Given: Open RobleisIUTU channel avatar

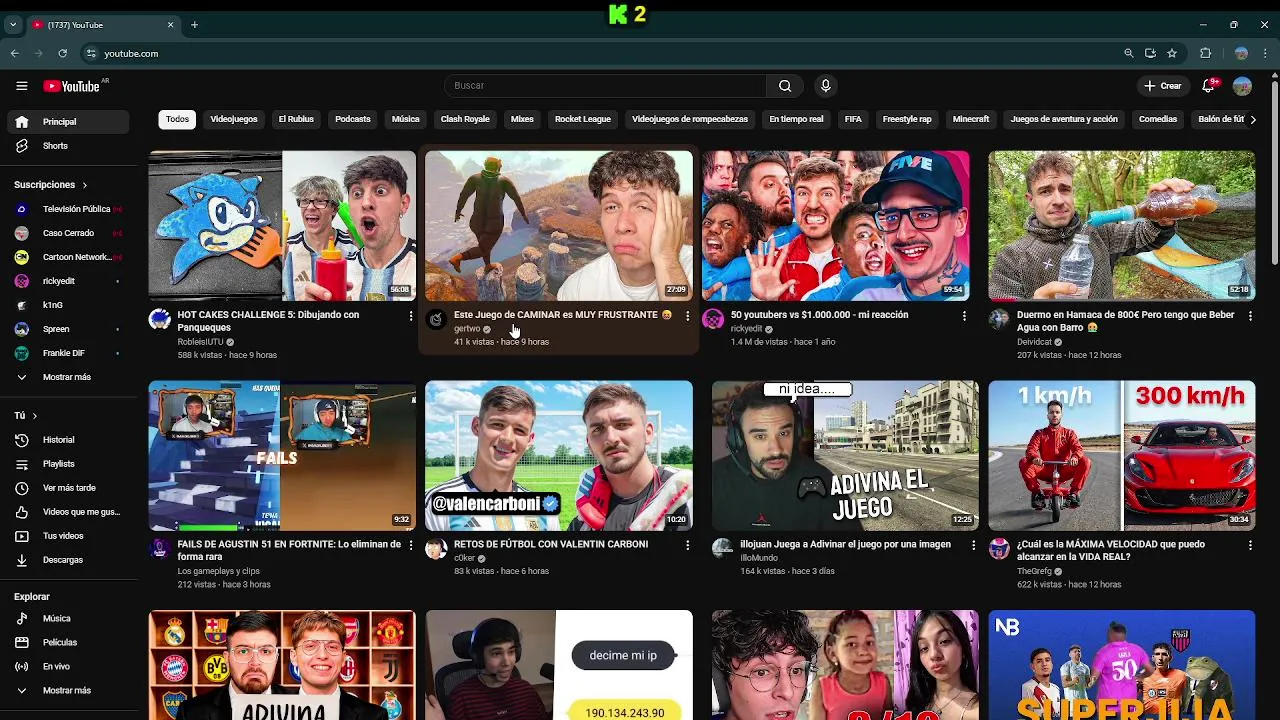Looking at the screenshot, I should [160, 319].
